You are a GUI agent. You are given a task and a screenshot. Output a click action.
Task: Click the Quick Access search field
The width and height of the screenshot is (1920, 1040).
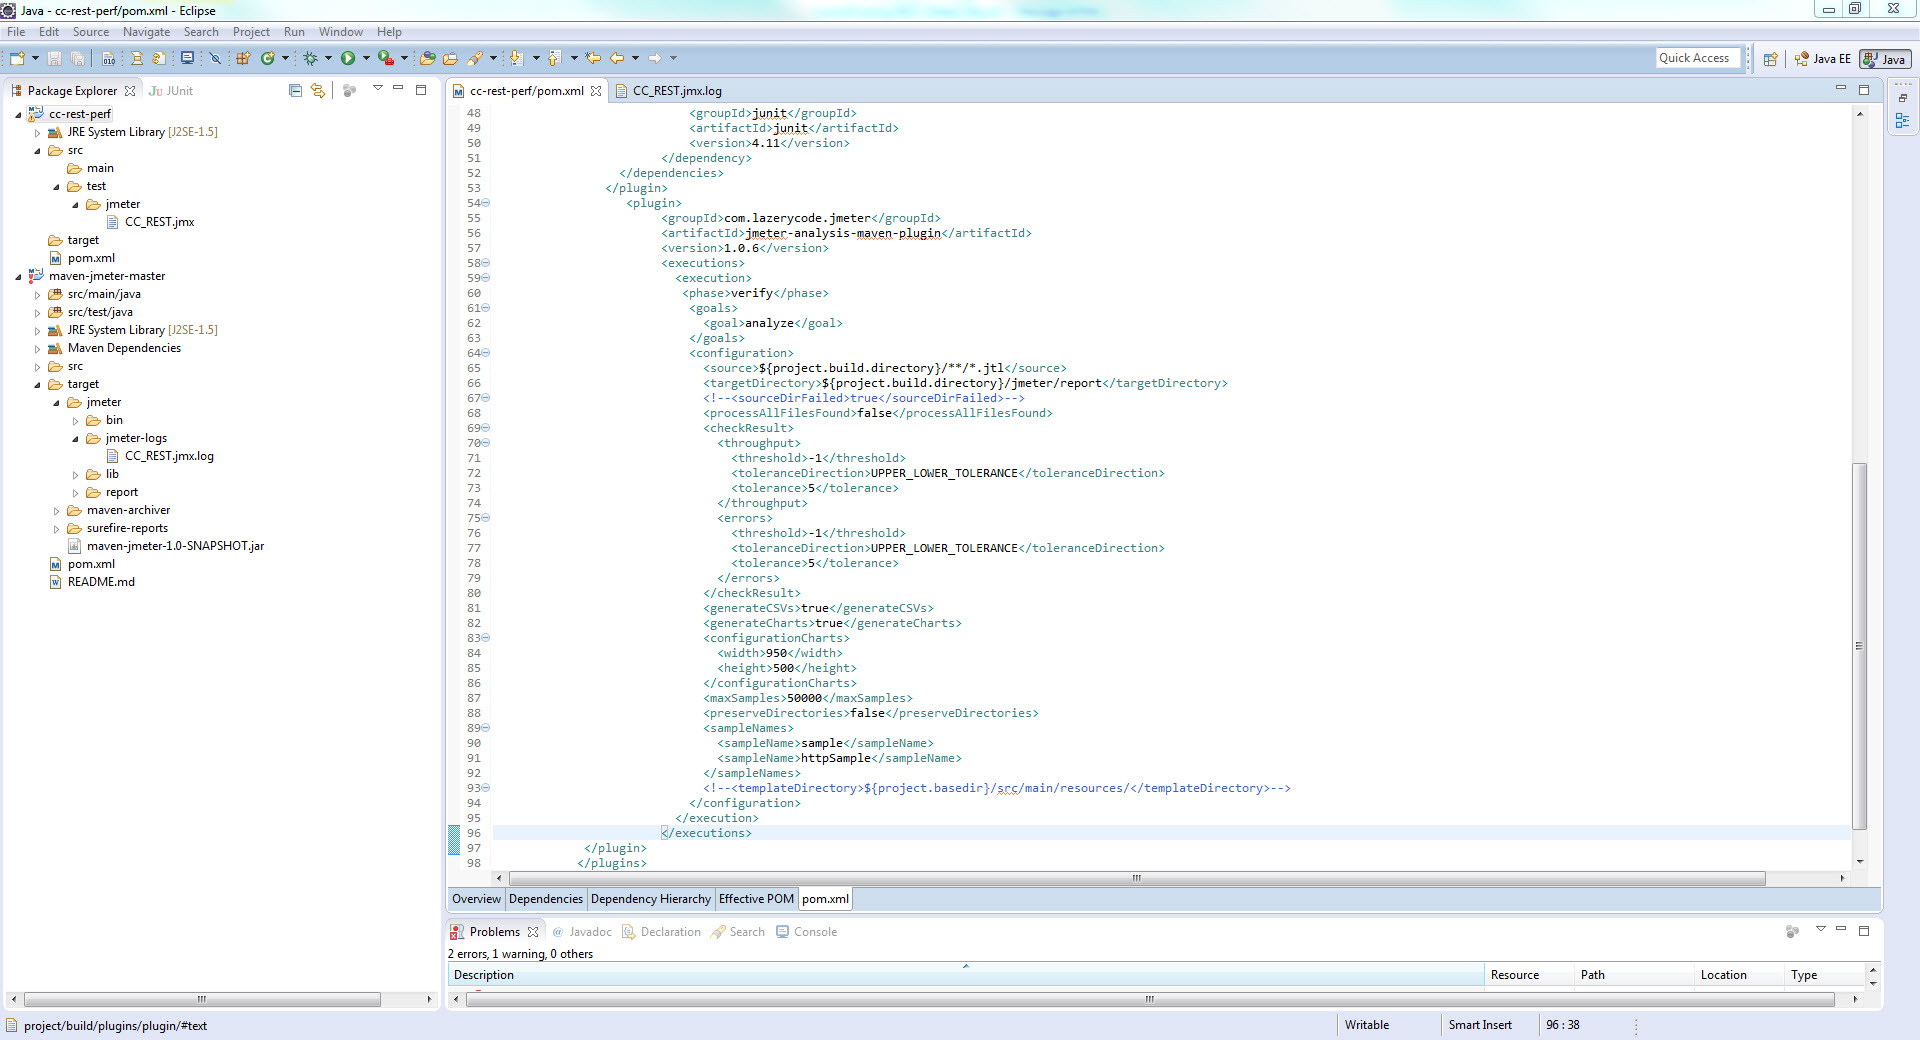pos(1698,58)
